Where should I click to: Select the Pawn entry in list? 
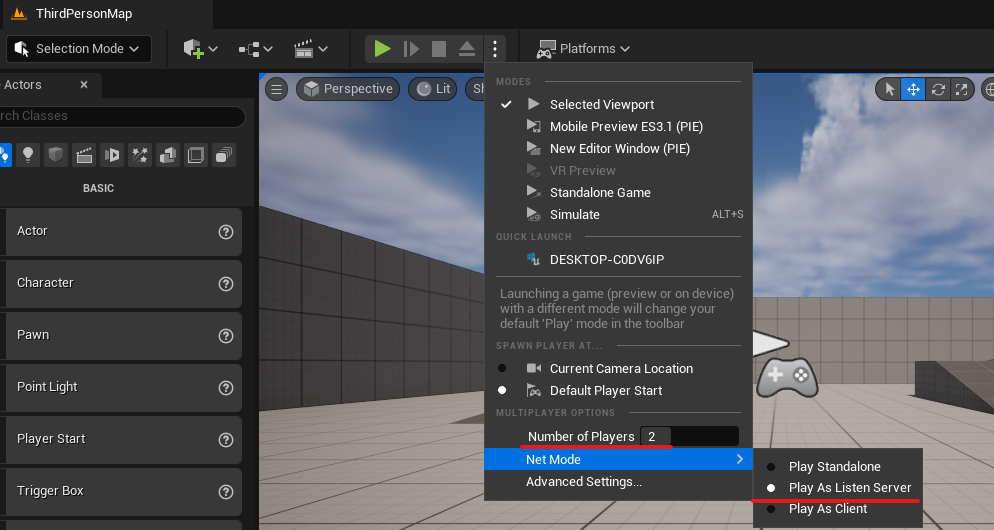tap(120, 335)
